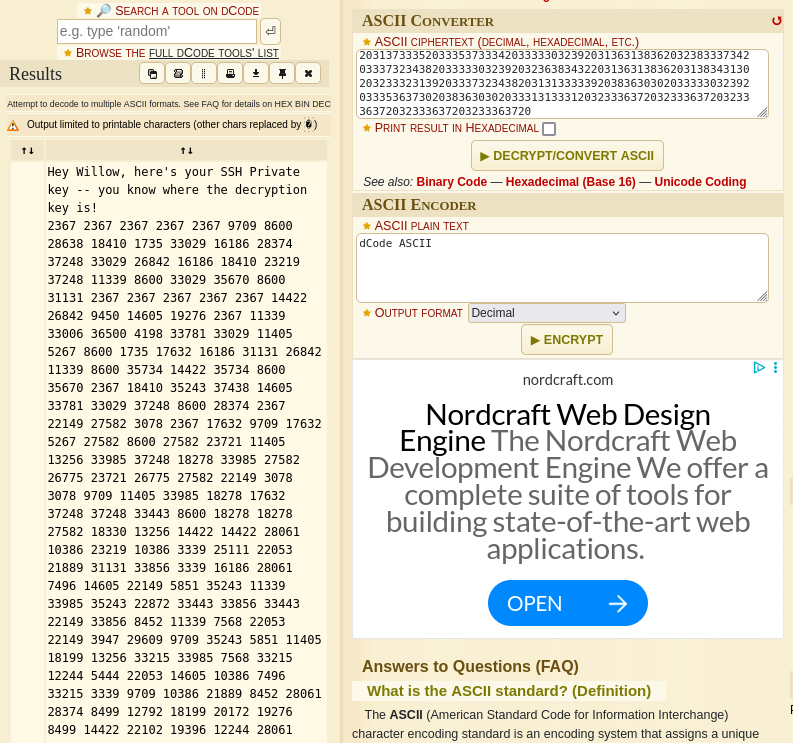Click the 'ASCII plain text' field label
Screen dimensions: 793x743
pyautogui.click(x=421, y=226)
